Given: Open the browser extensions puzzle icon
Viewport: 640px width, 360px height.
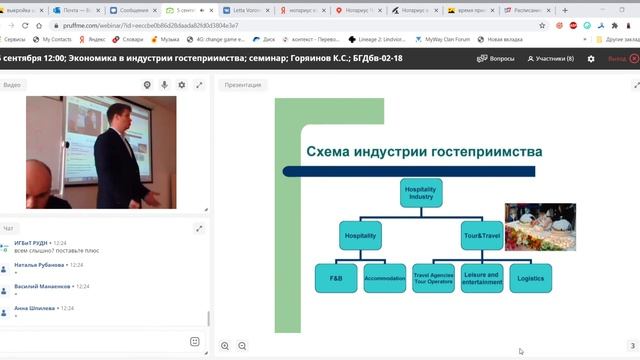Looking at the screenshot, I should pyautogui.click(x=615, y=25).
